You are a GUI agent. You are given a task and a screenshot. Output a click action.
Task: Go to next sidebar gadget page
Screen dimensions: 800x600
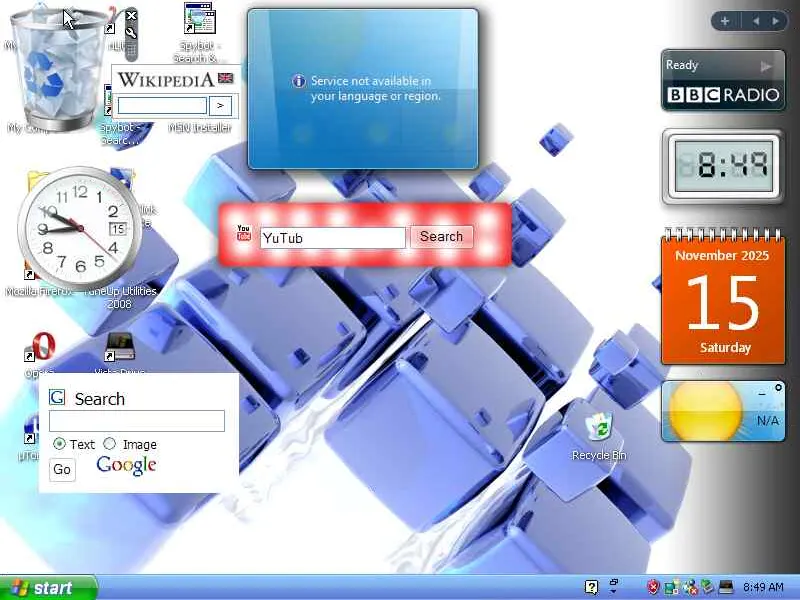(x=776, y=21)
